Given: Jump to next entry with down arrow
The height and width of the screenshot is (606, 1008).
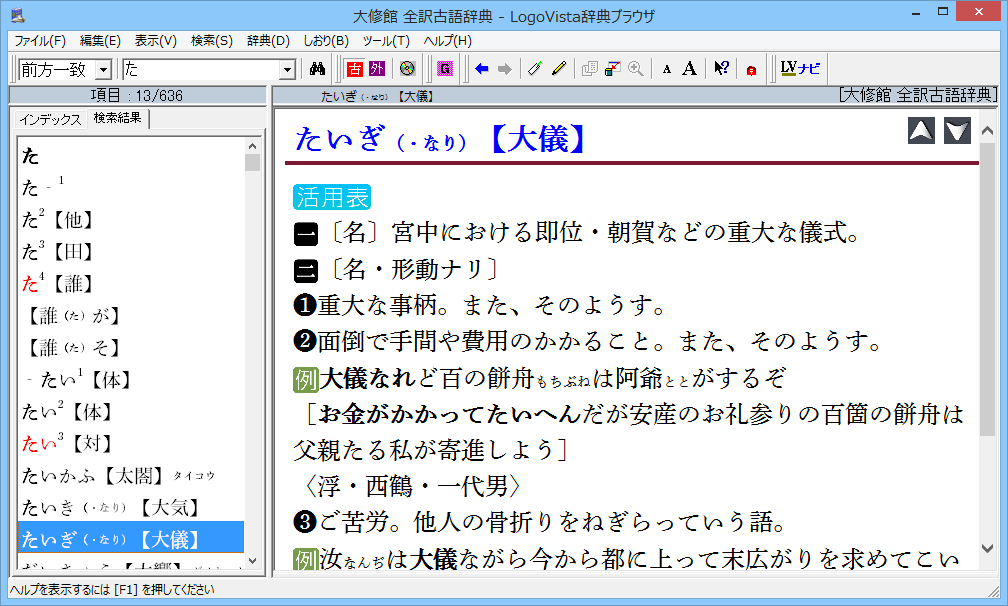Looking at the screenshot, I should tap(957, 130).
